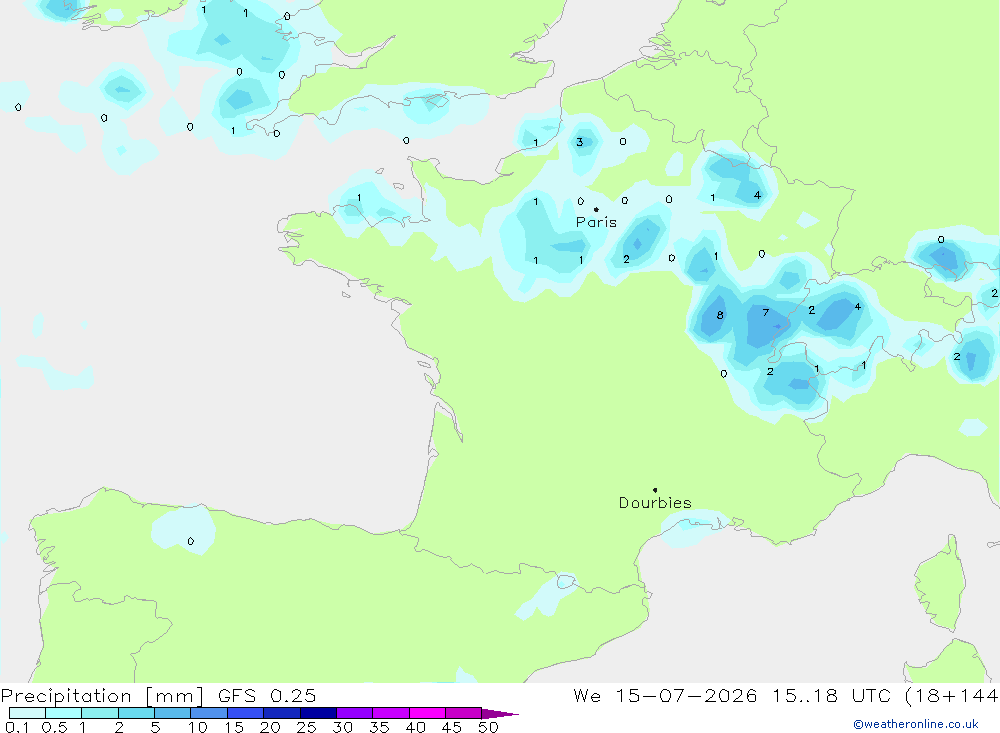Click the '40' legend scale label
Screen dimensions: 1000x733
click(x=415, y=727)
